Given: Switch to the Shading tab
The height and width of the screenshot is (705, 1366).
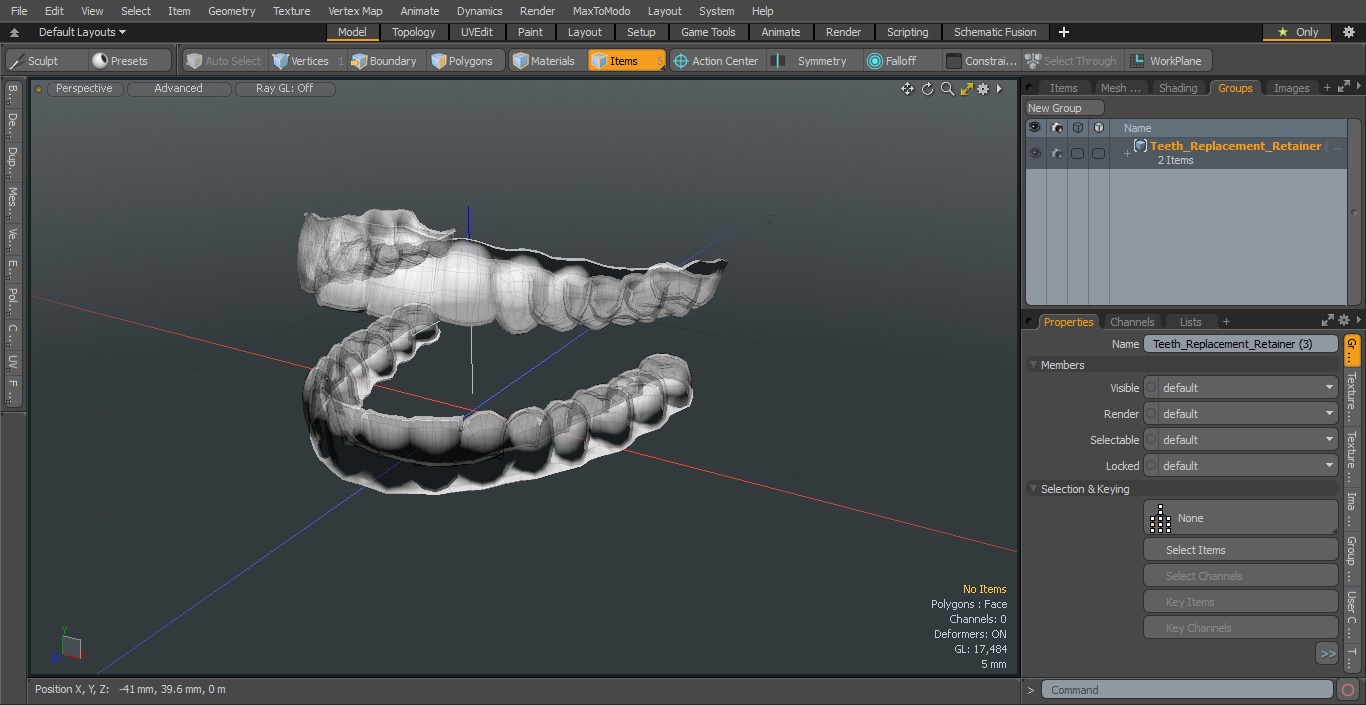Looking at the screenshot, I should 1177,88.
